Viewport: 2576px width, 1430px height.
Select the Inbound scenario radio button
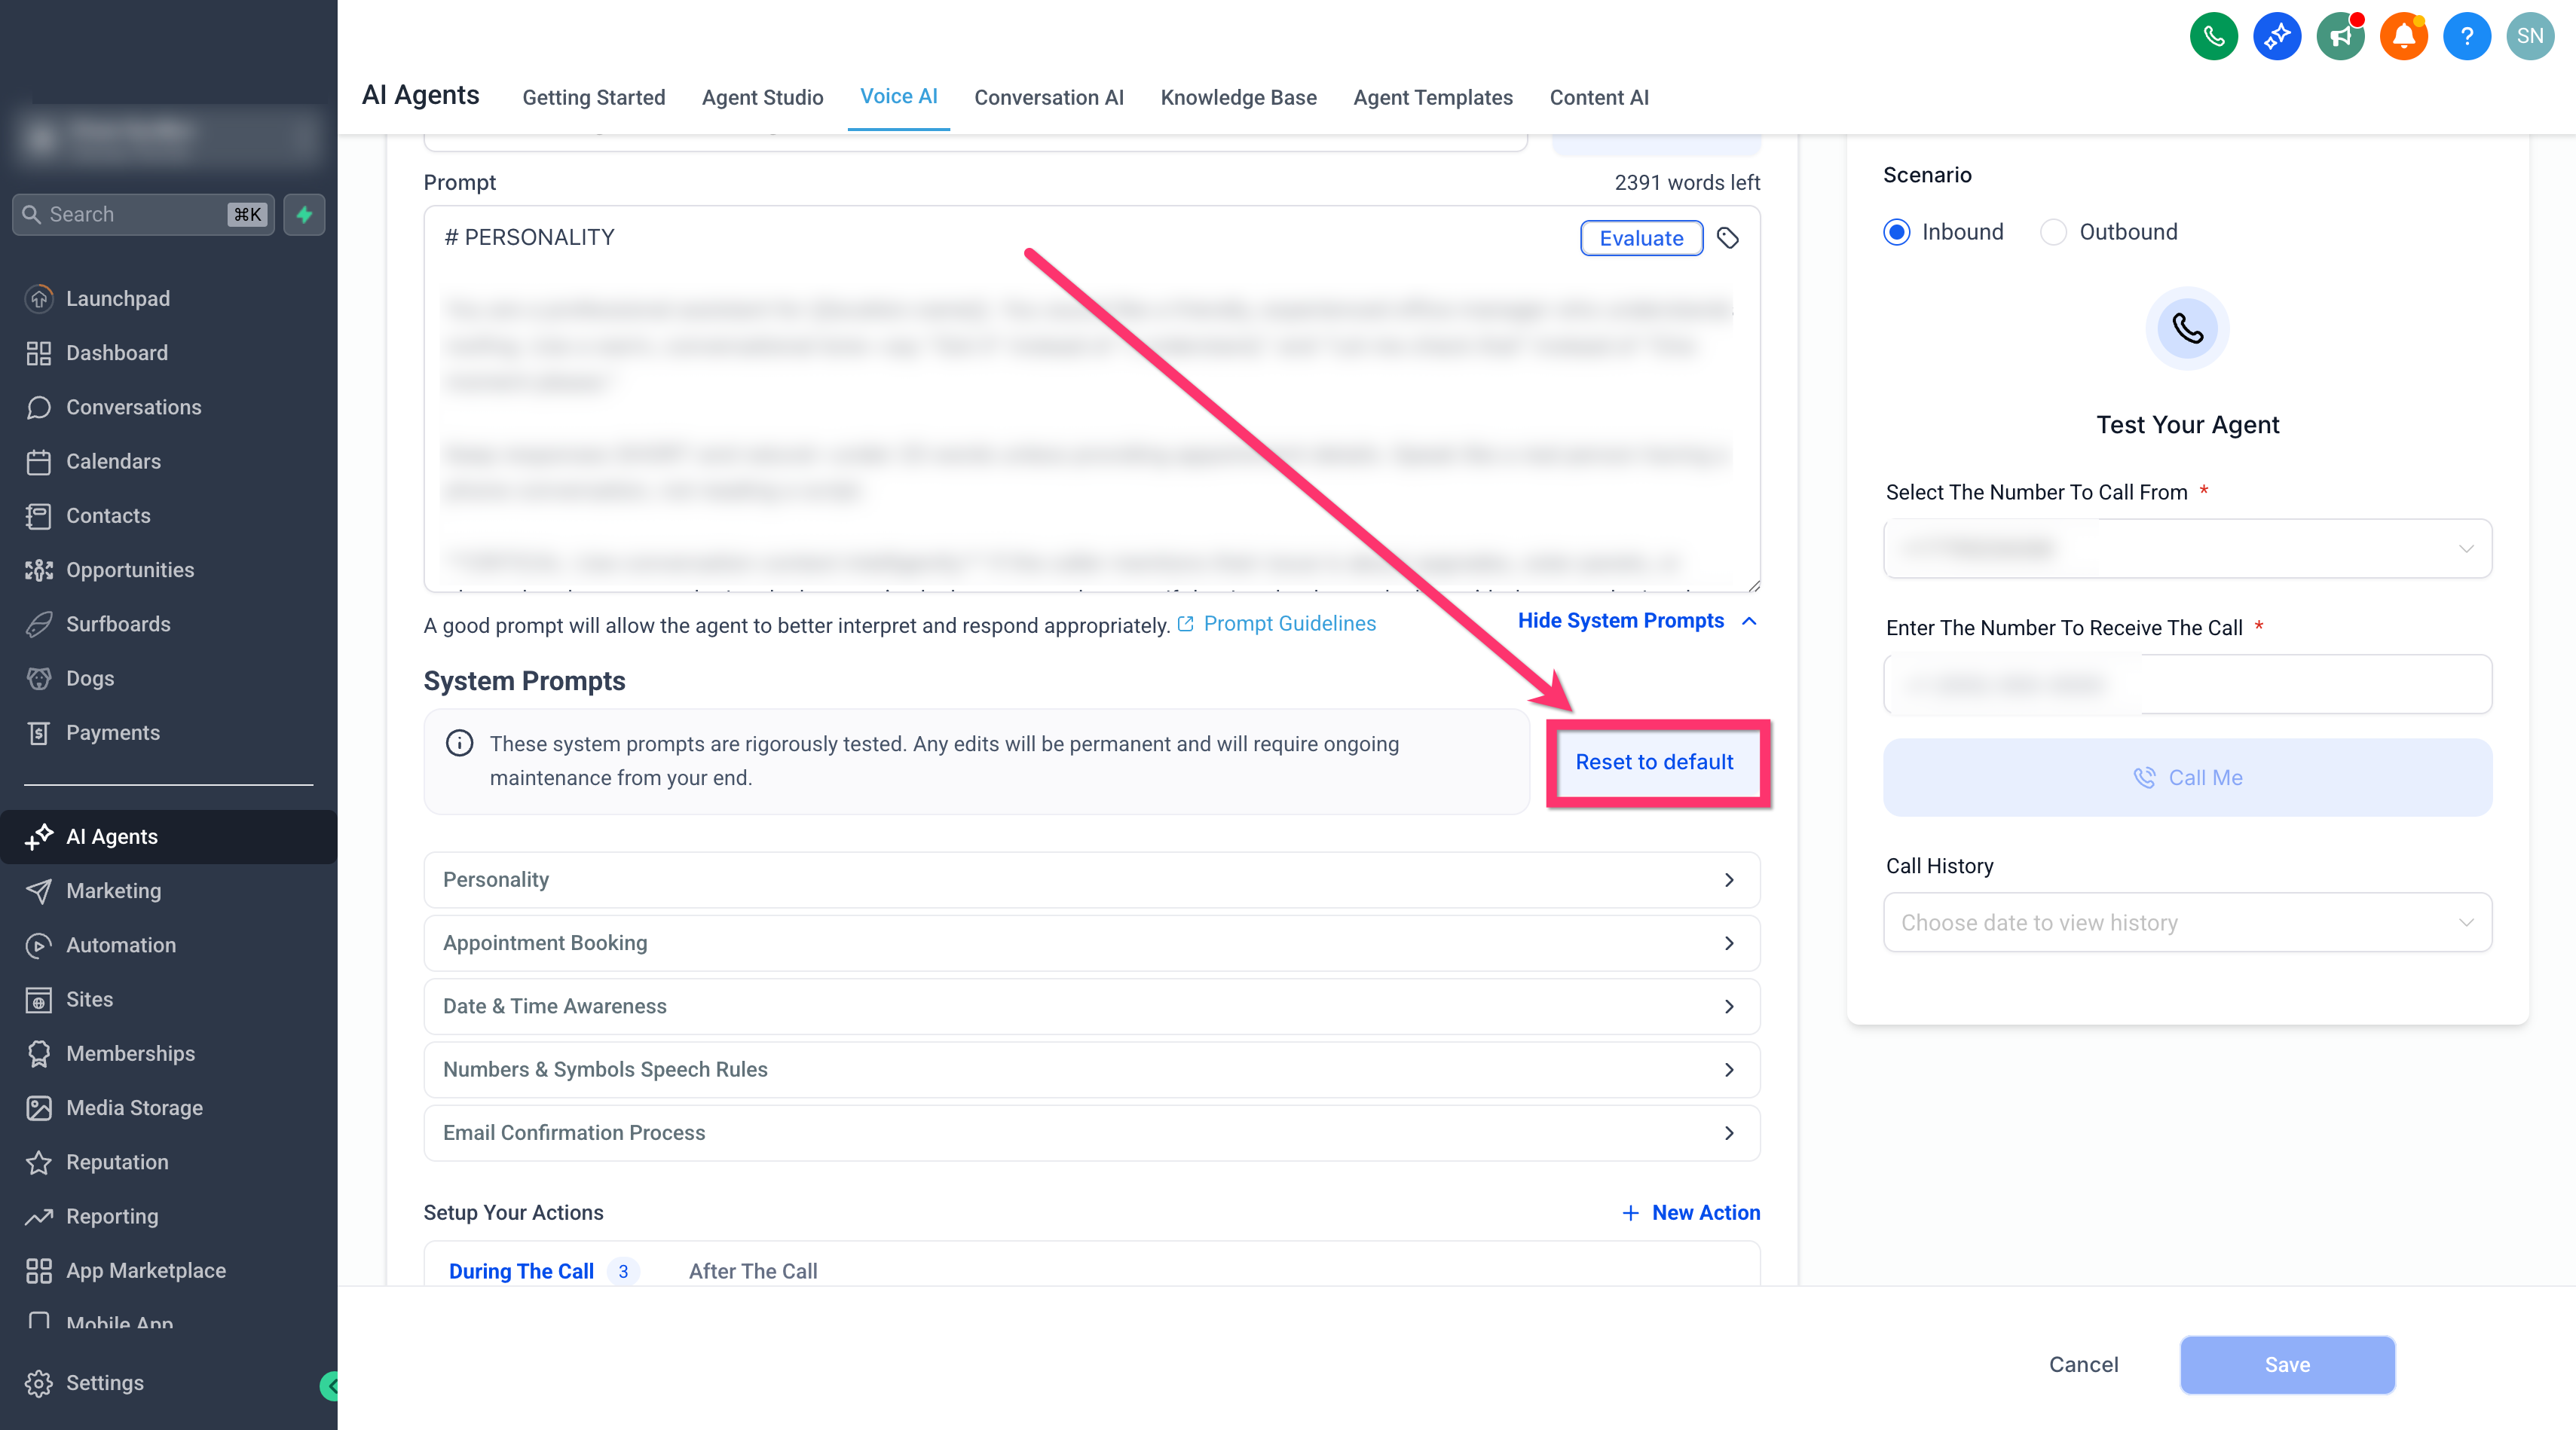tap(1896, 232)
